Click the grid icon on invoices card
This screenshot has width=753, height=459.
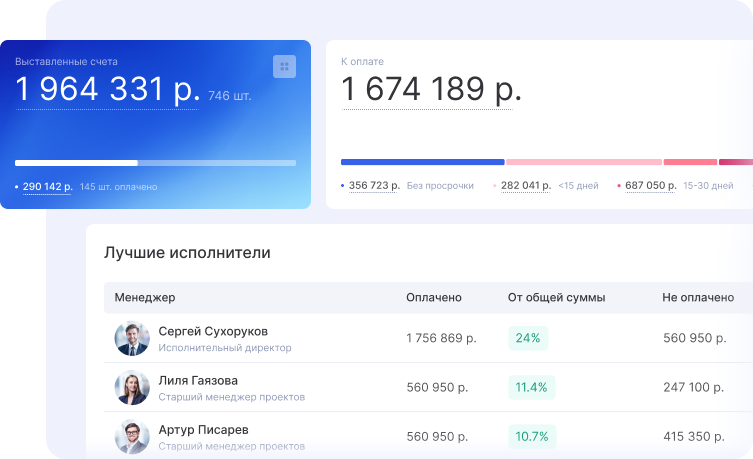click(x=284, y=66)
